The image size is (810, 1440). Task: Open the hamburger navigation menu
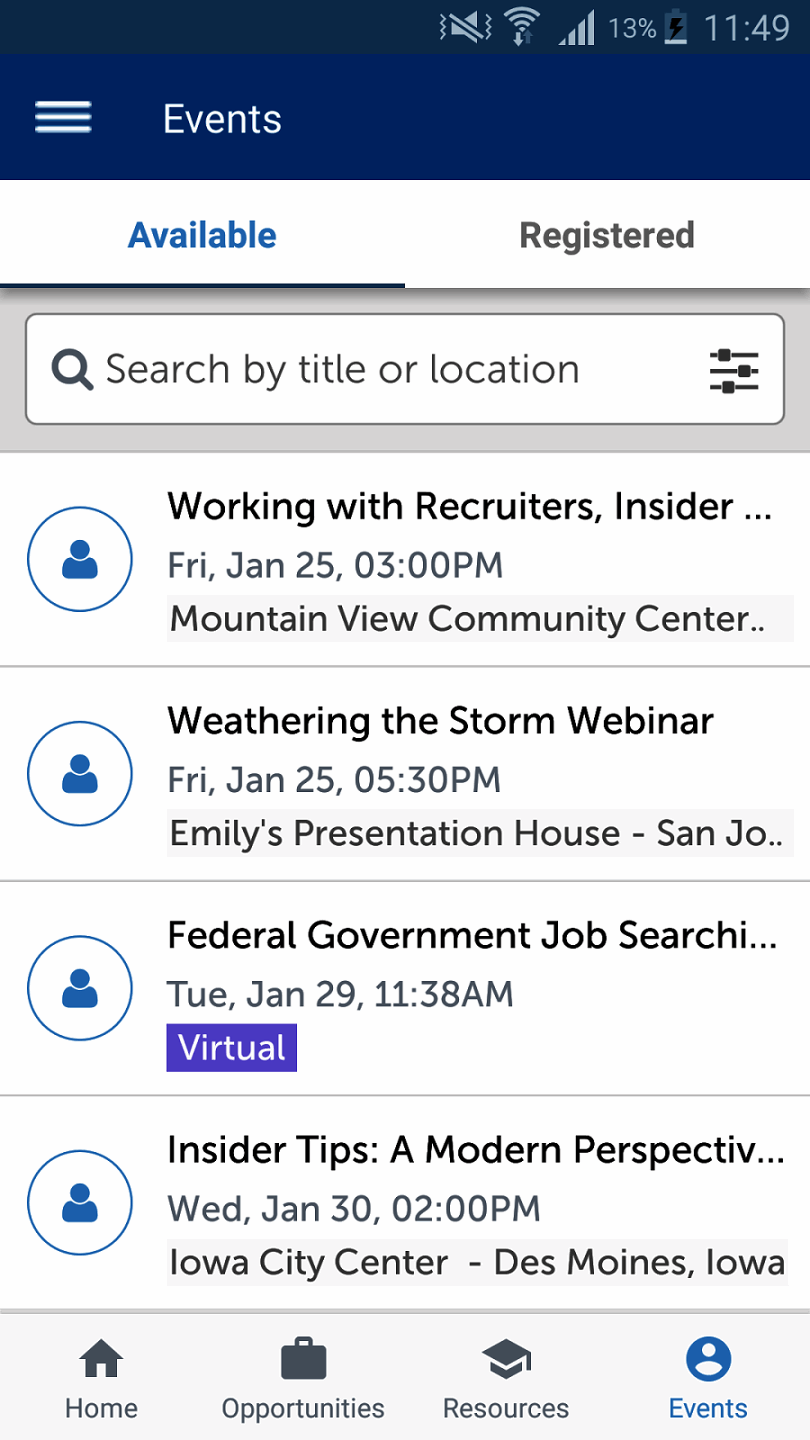(63, 119)
